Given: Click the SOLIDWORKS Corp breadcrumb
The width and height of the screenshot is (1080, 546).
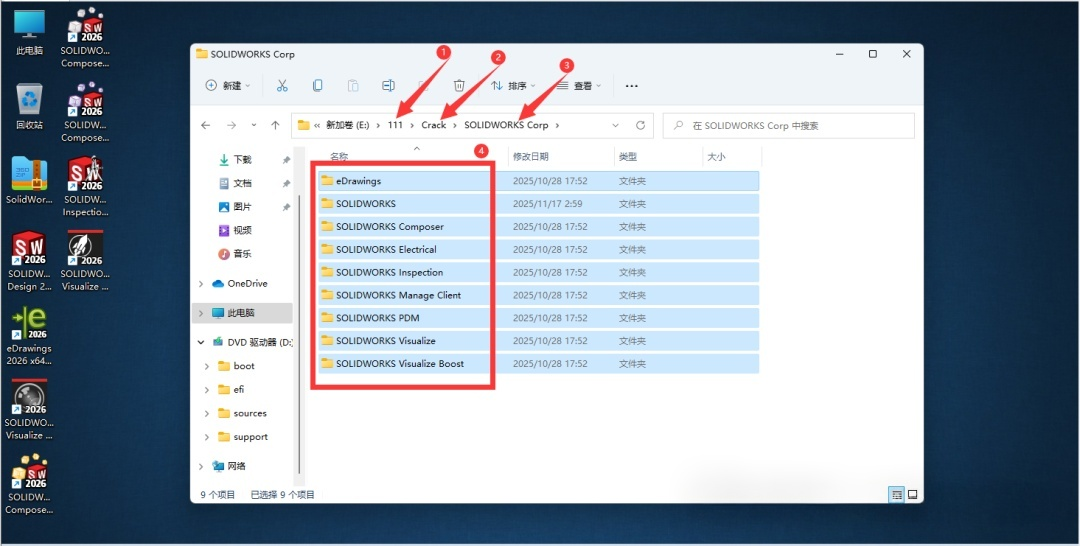Looking at the screenshot, I should [x=506, y=125].
